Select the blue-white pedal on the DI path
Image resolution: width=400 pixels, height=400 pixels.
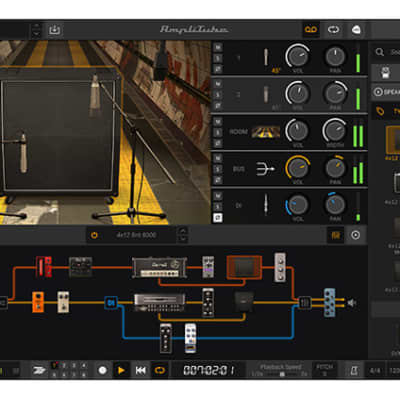pyautogui.click(x=191, y=338)
